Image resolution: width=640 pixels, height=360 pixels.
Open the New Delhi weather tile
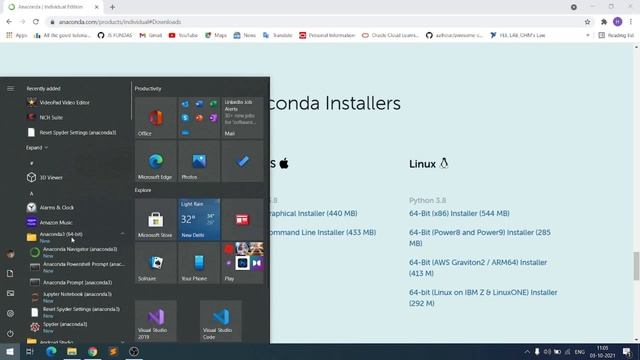point(199,220)
